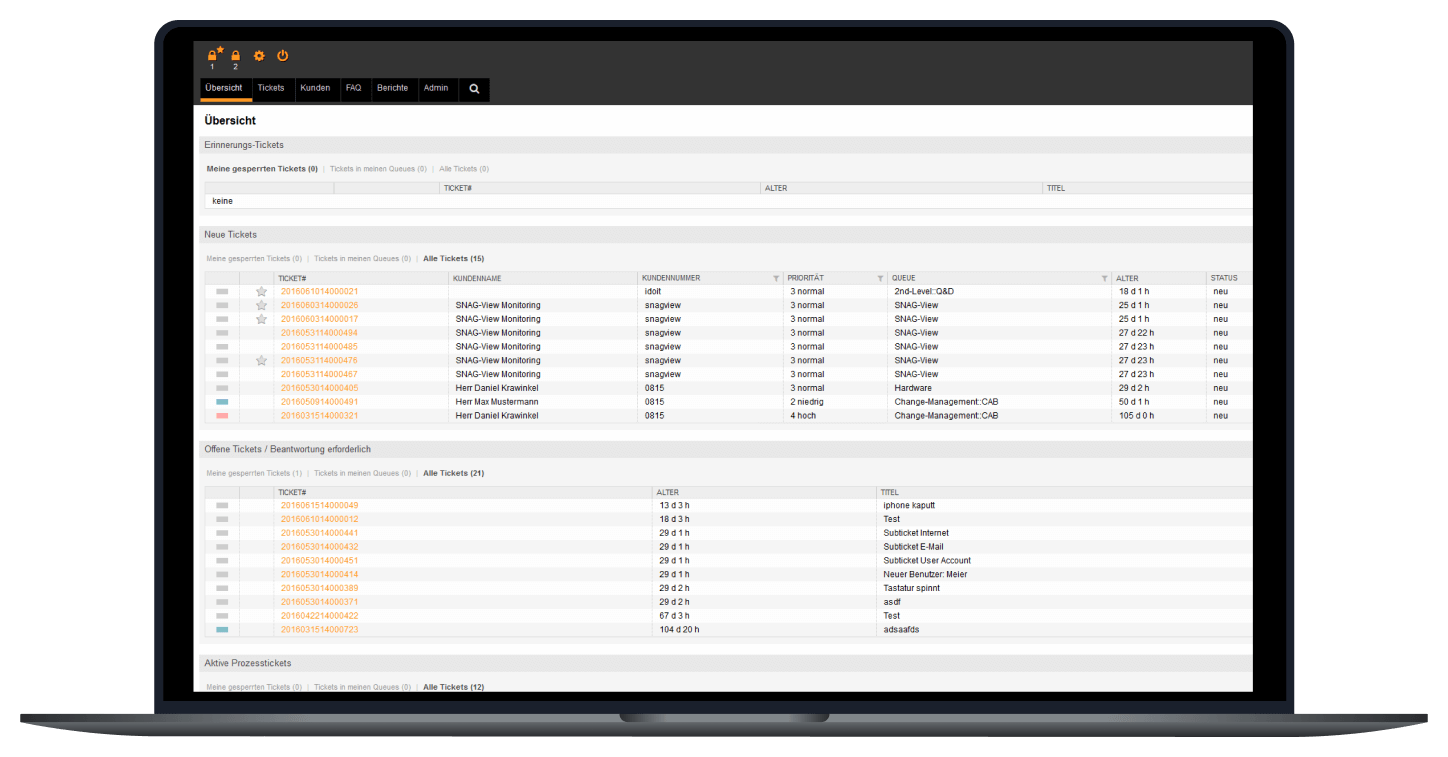Screen dimensions: 1448x757
Task: Click the 'iphone kaputt' title cell
Action: (909, 505)
